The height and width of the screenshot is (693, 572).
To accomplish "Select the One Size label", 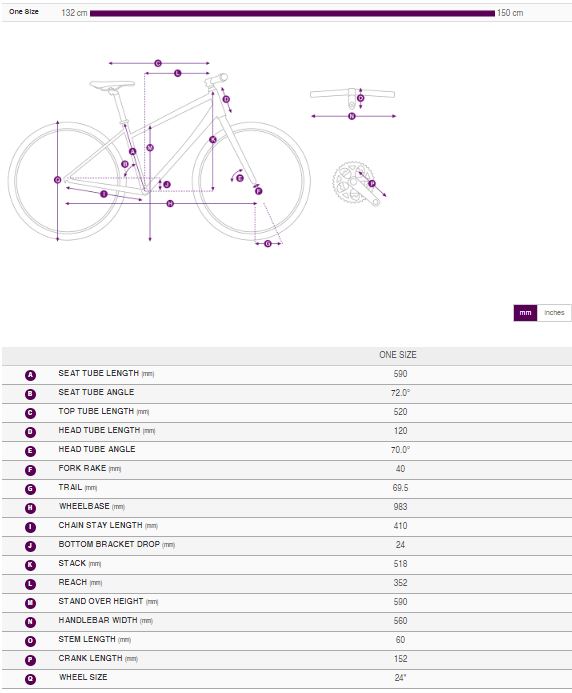I will click(24, 12).
